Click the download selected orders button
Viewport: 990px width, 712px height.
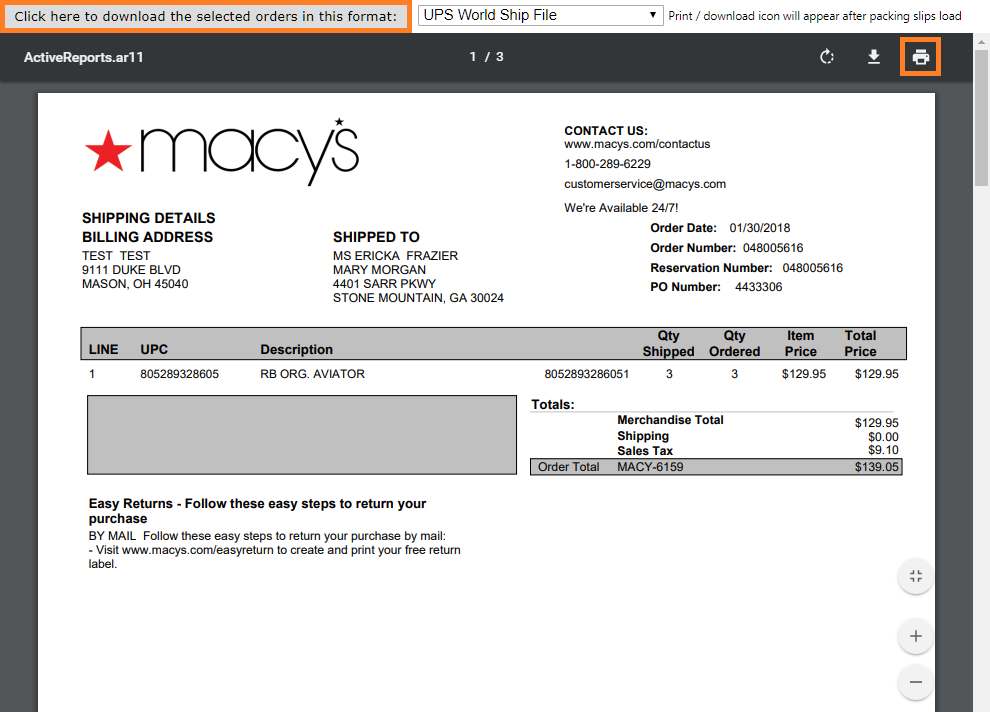(x=206, y=16)
